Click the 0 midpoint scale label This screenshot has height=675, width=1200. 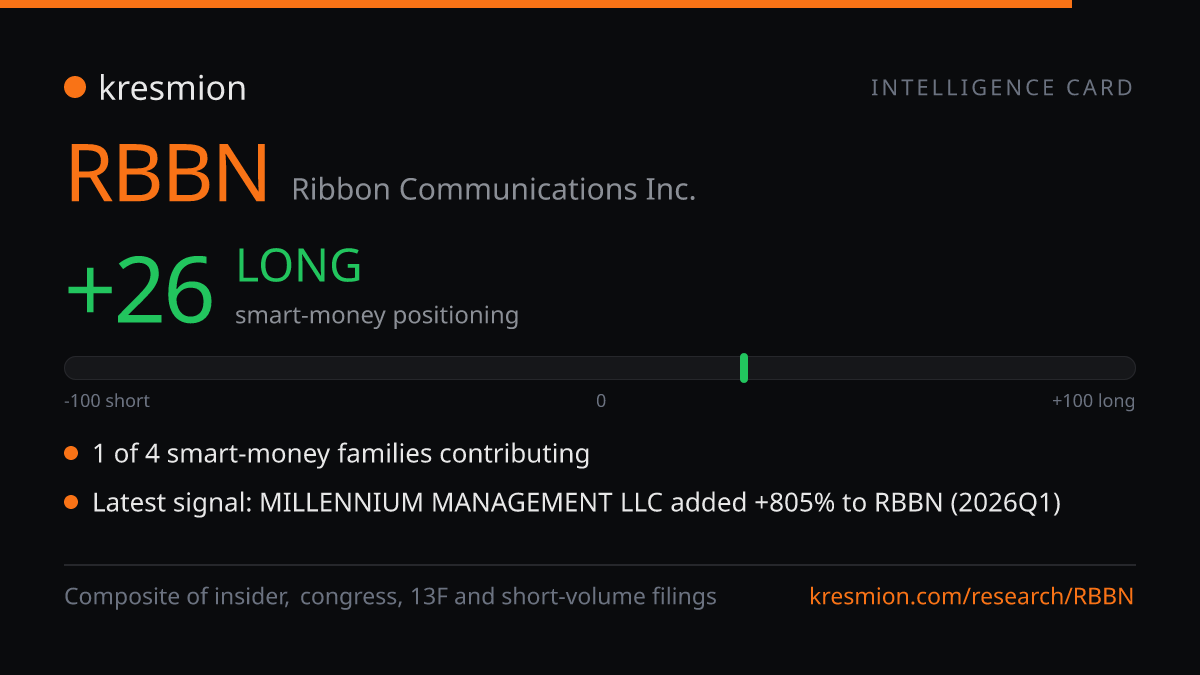[601, 401]
